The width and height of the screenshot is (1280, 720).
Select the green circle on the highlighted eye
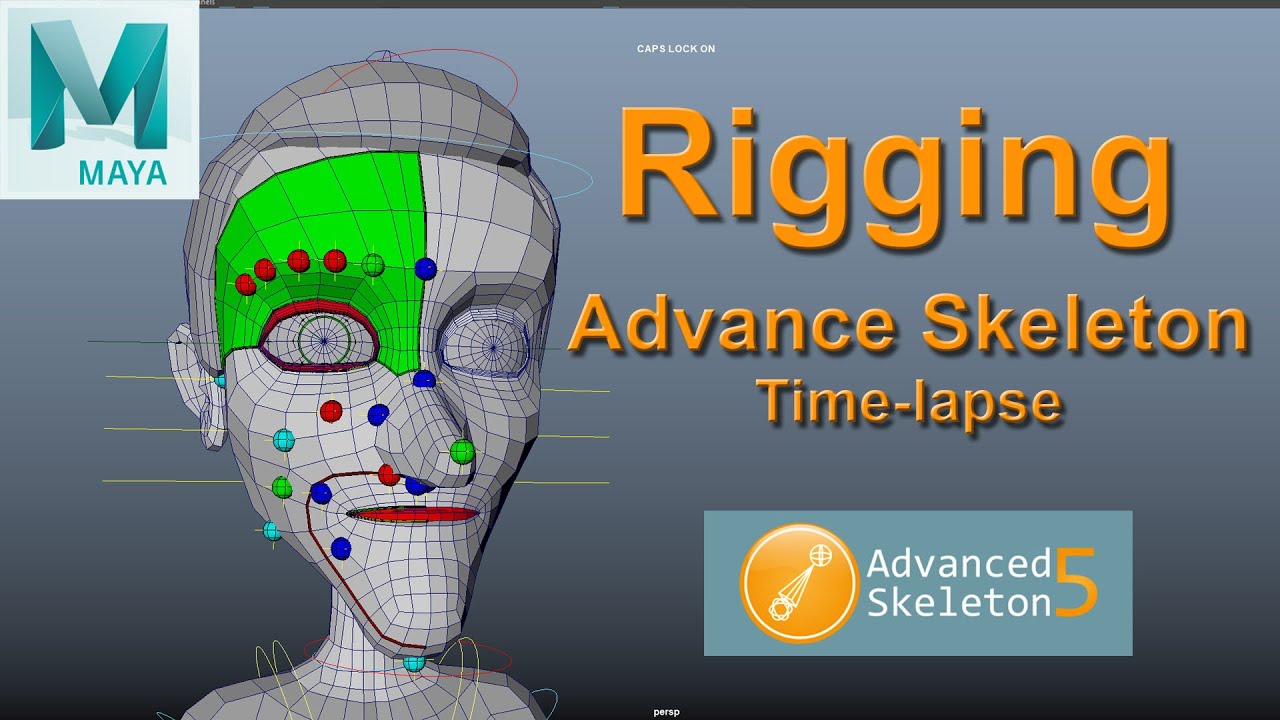click(325, 341)
